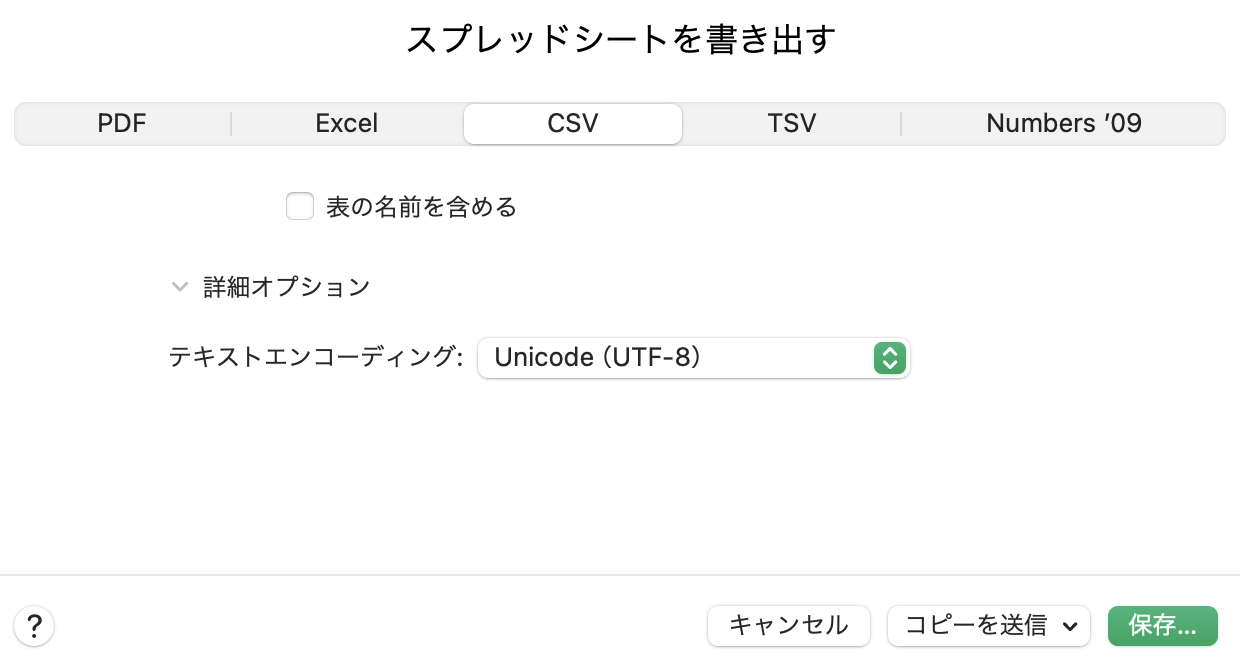
Task: Enable the 表の名前を含める checkbox
Action: [300, 206]
